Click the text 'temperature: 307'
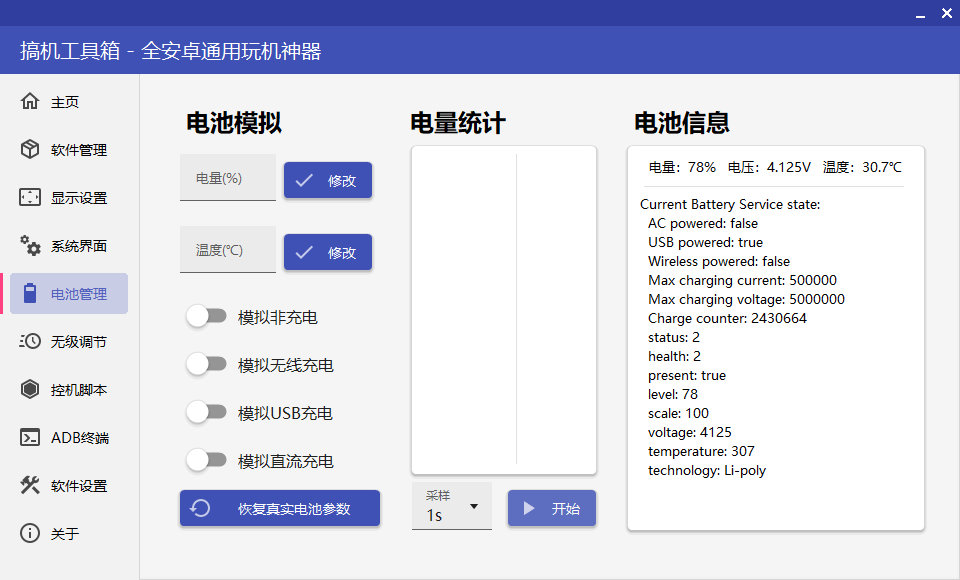This screenshot has height=580, width=960. click(701, 451)
